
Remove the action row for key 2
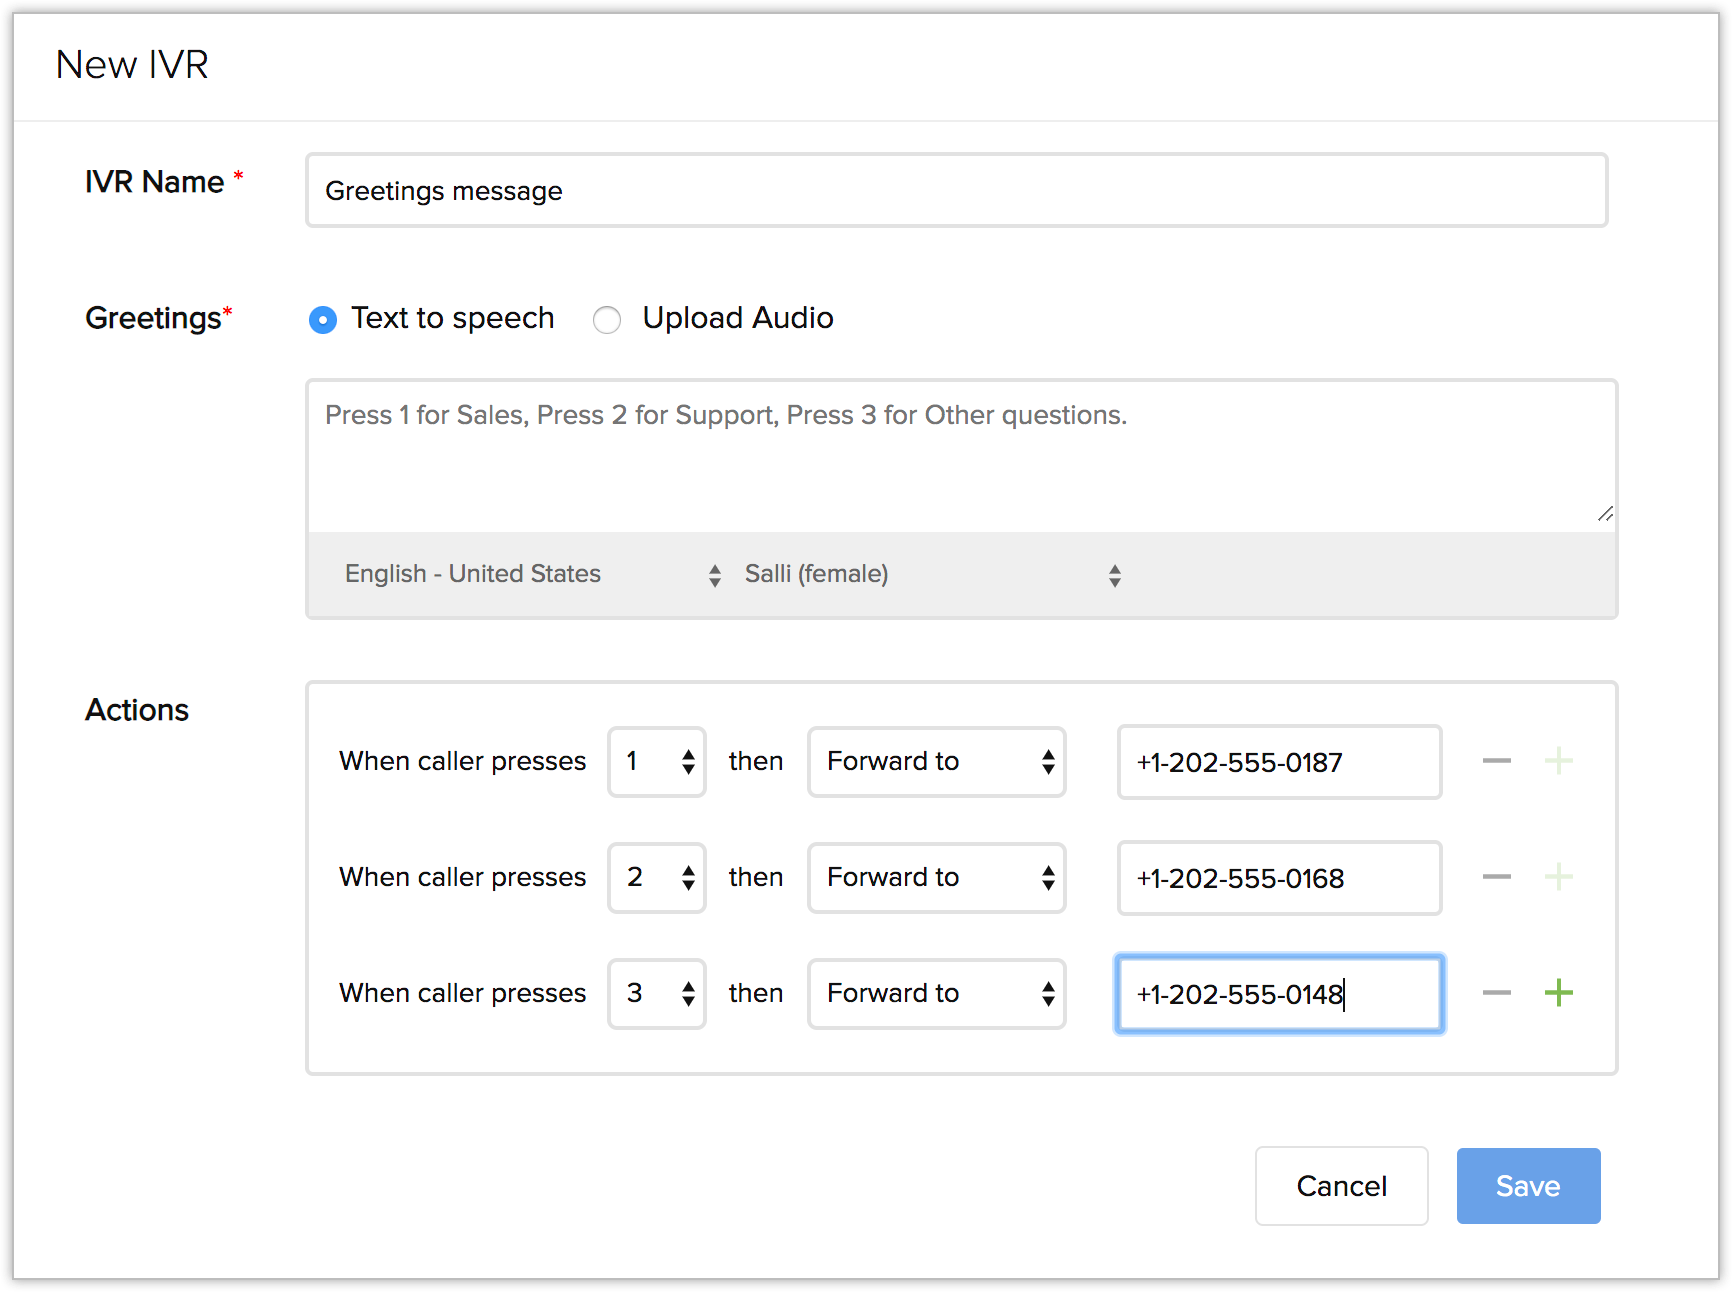[1496, 877]
